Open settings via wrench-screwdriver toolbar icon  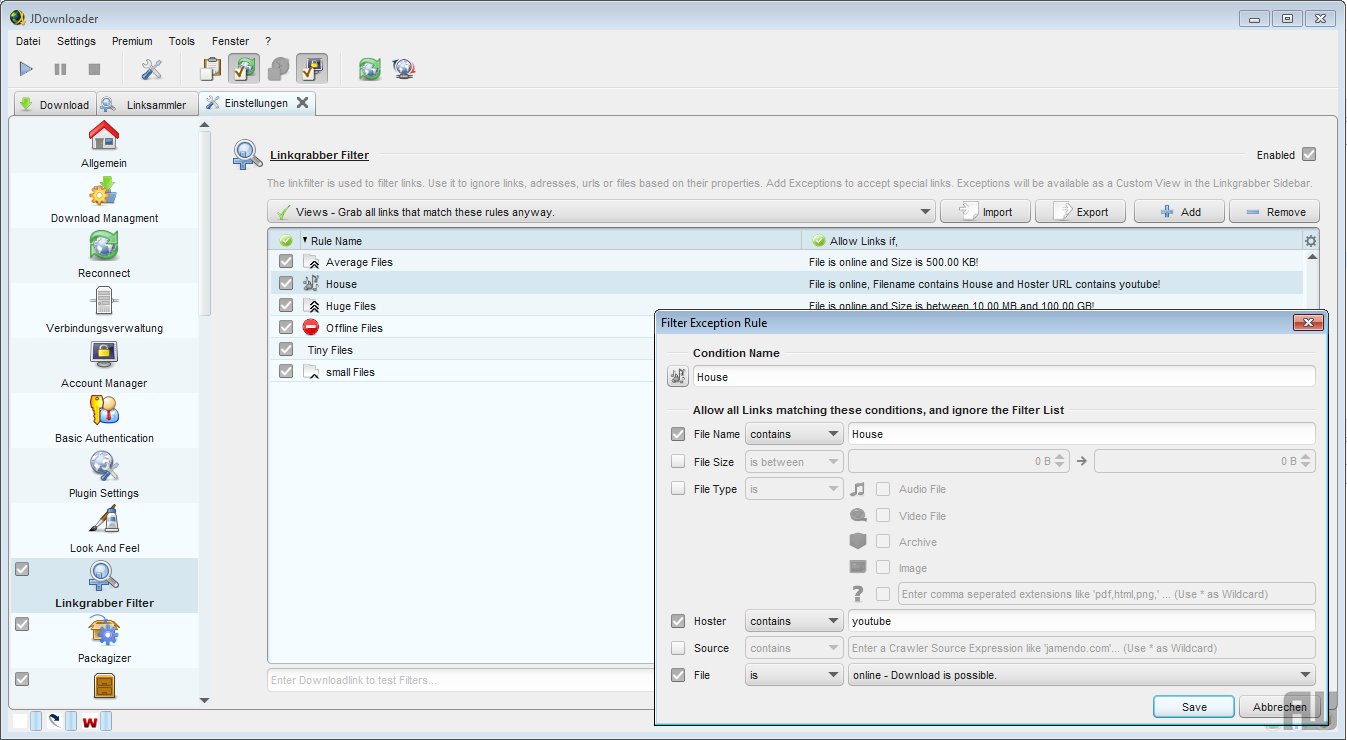point(151,69)
